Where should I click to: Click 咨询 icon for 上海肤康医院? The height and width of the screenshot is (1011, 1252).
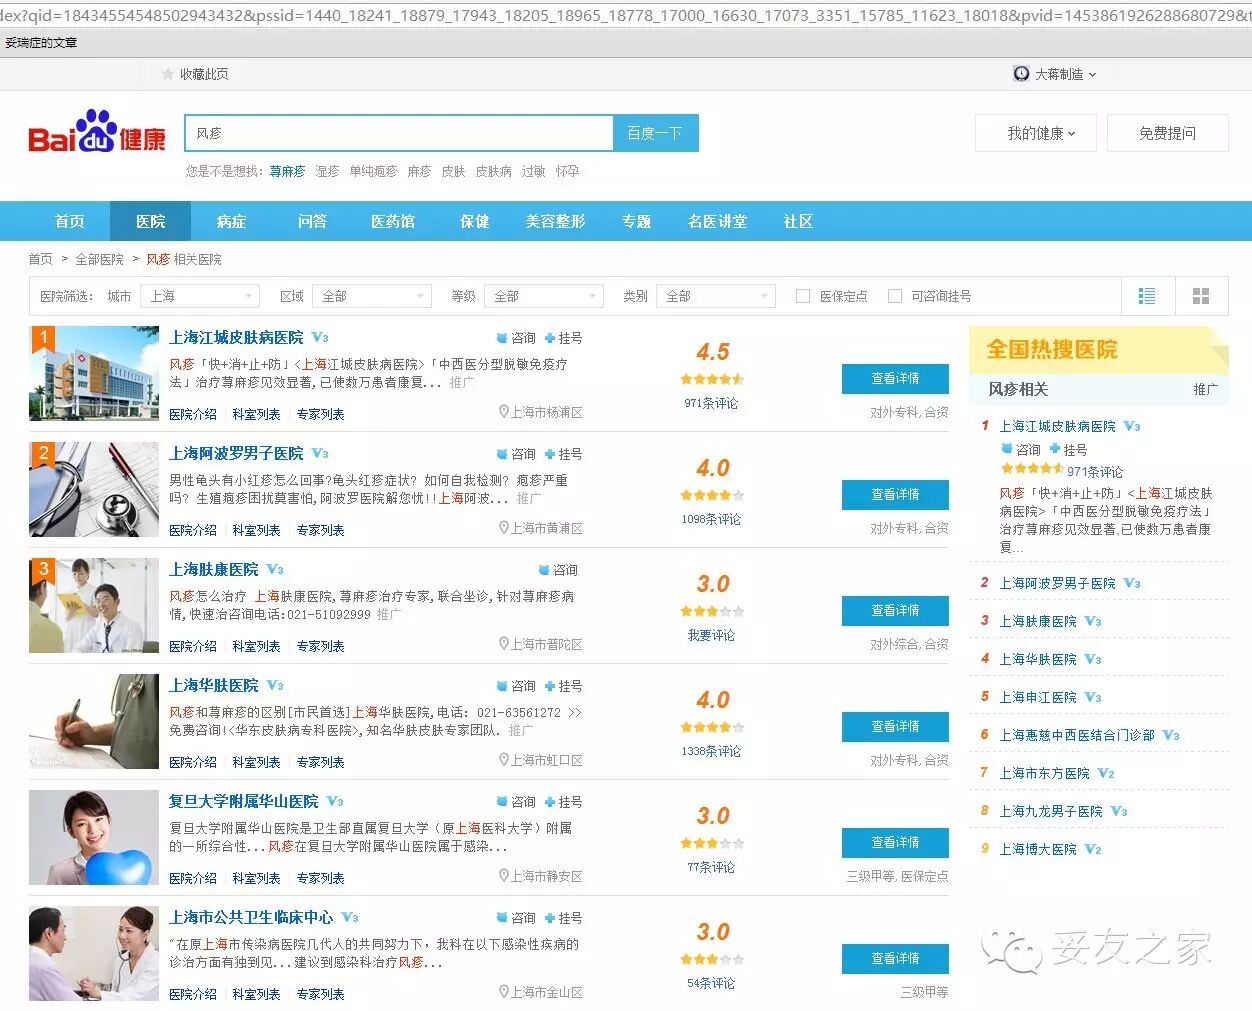(545, 570)
